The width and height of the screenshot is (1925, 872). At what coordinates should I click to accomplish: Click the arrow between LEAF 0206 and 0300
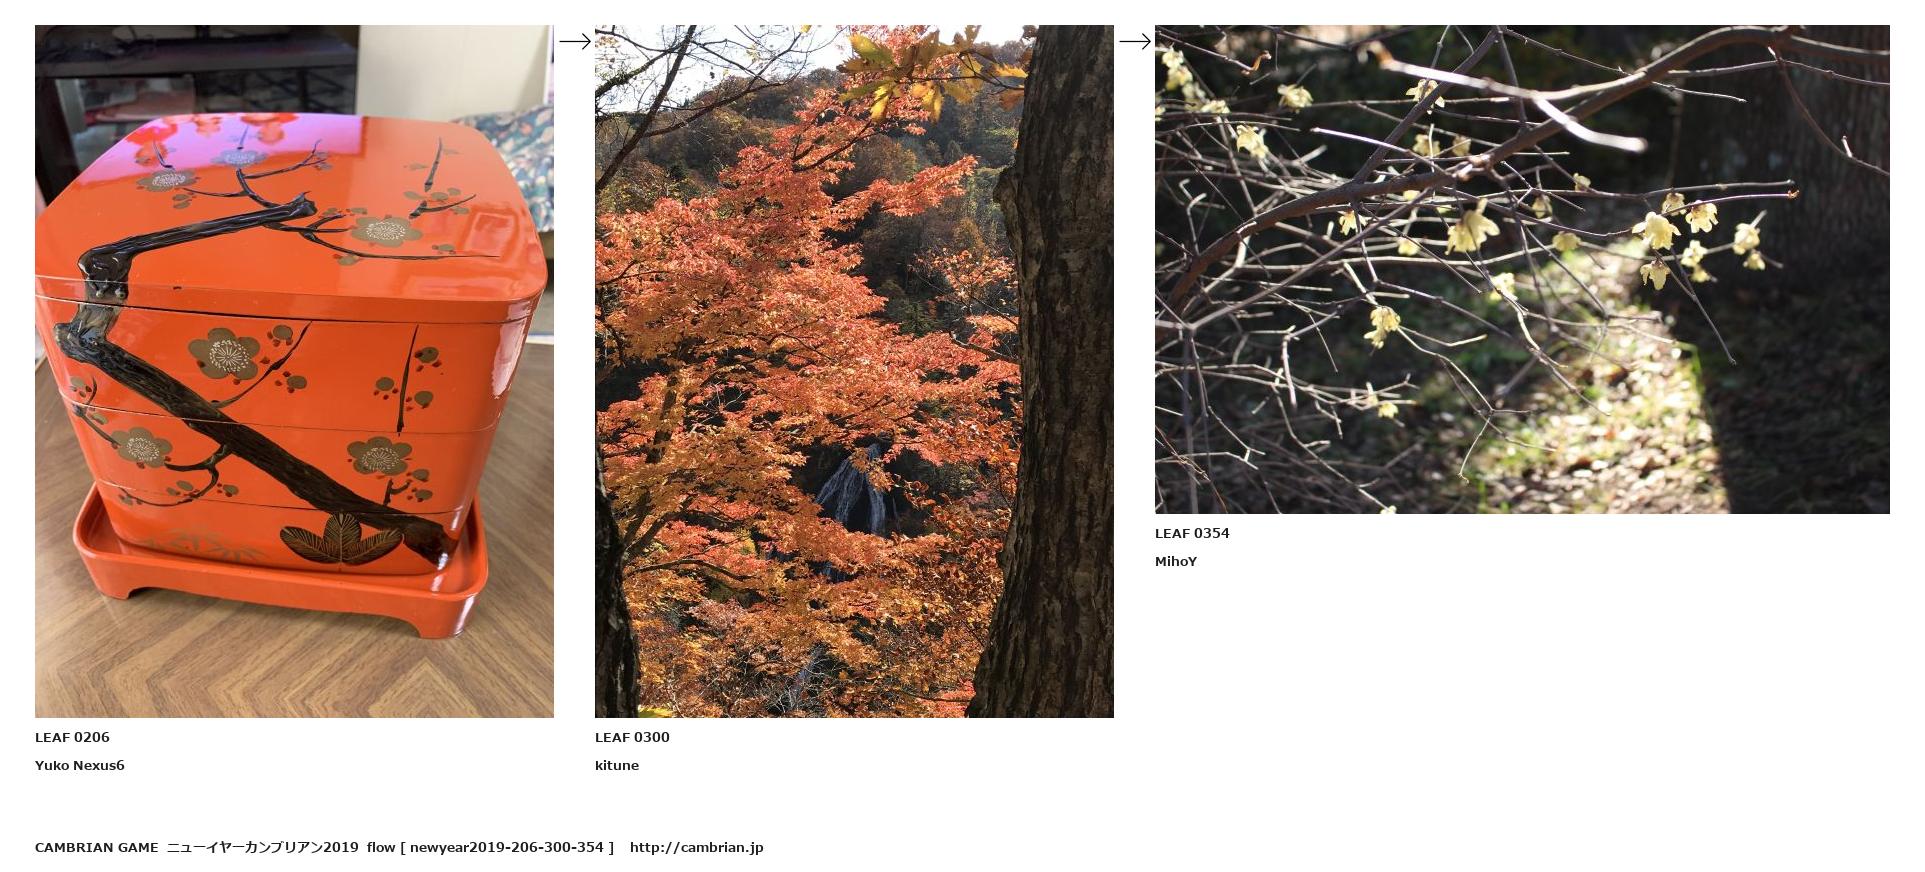[575, 41]
